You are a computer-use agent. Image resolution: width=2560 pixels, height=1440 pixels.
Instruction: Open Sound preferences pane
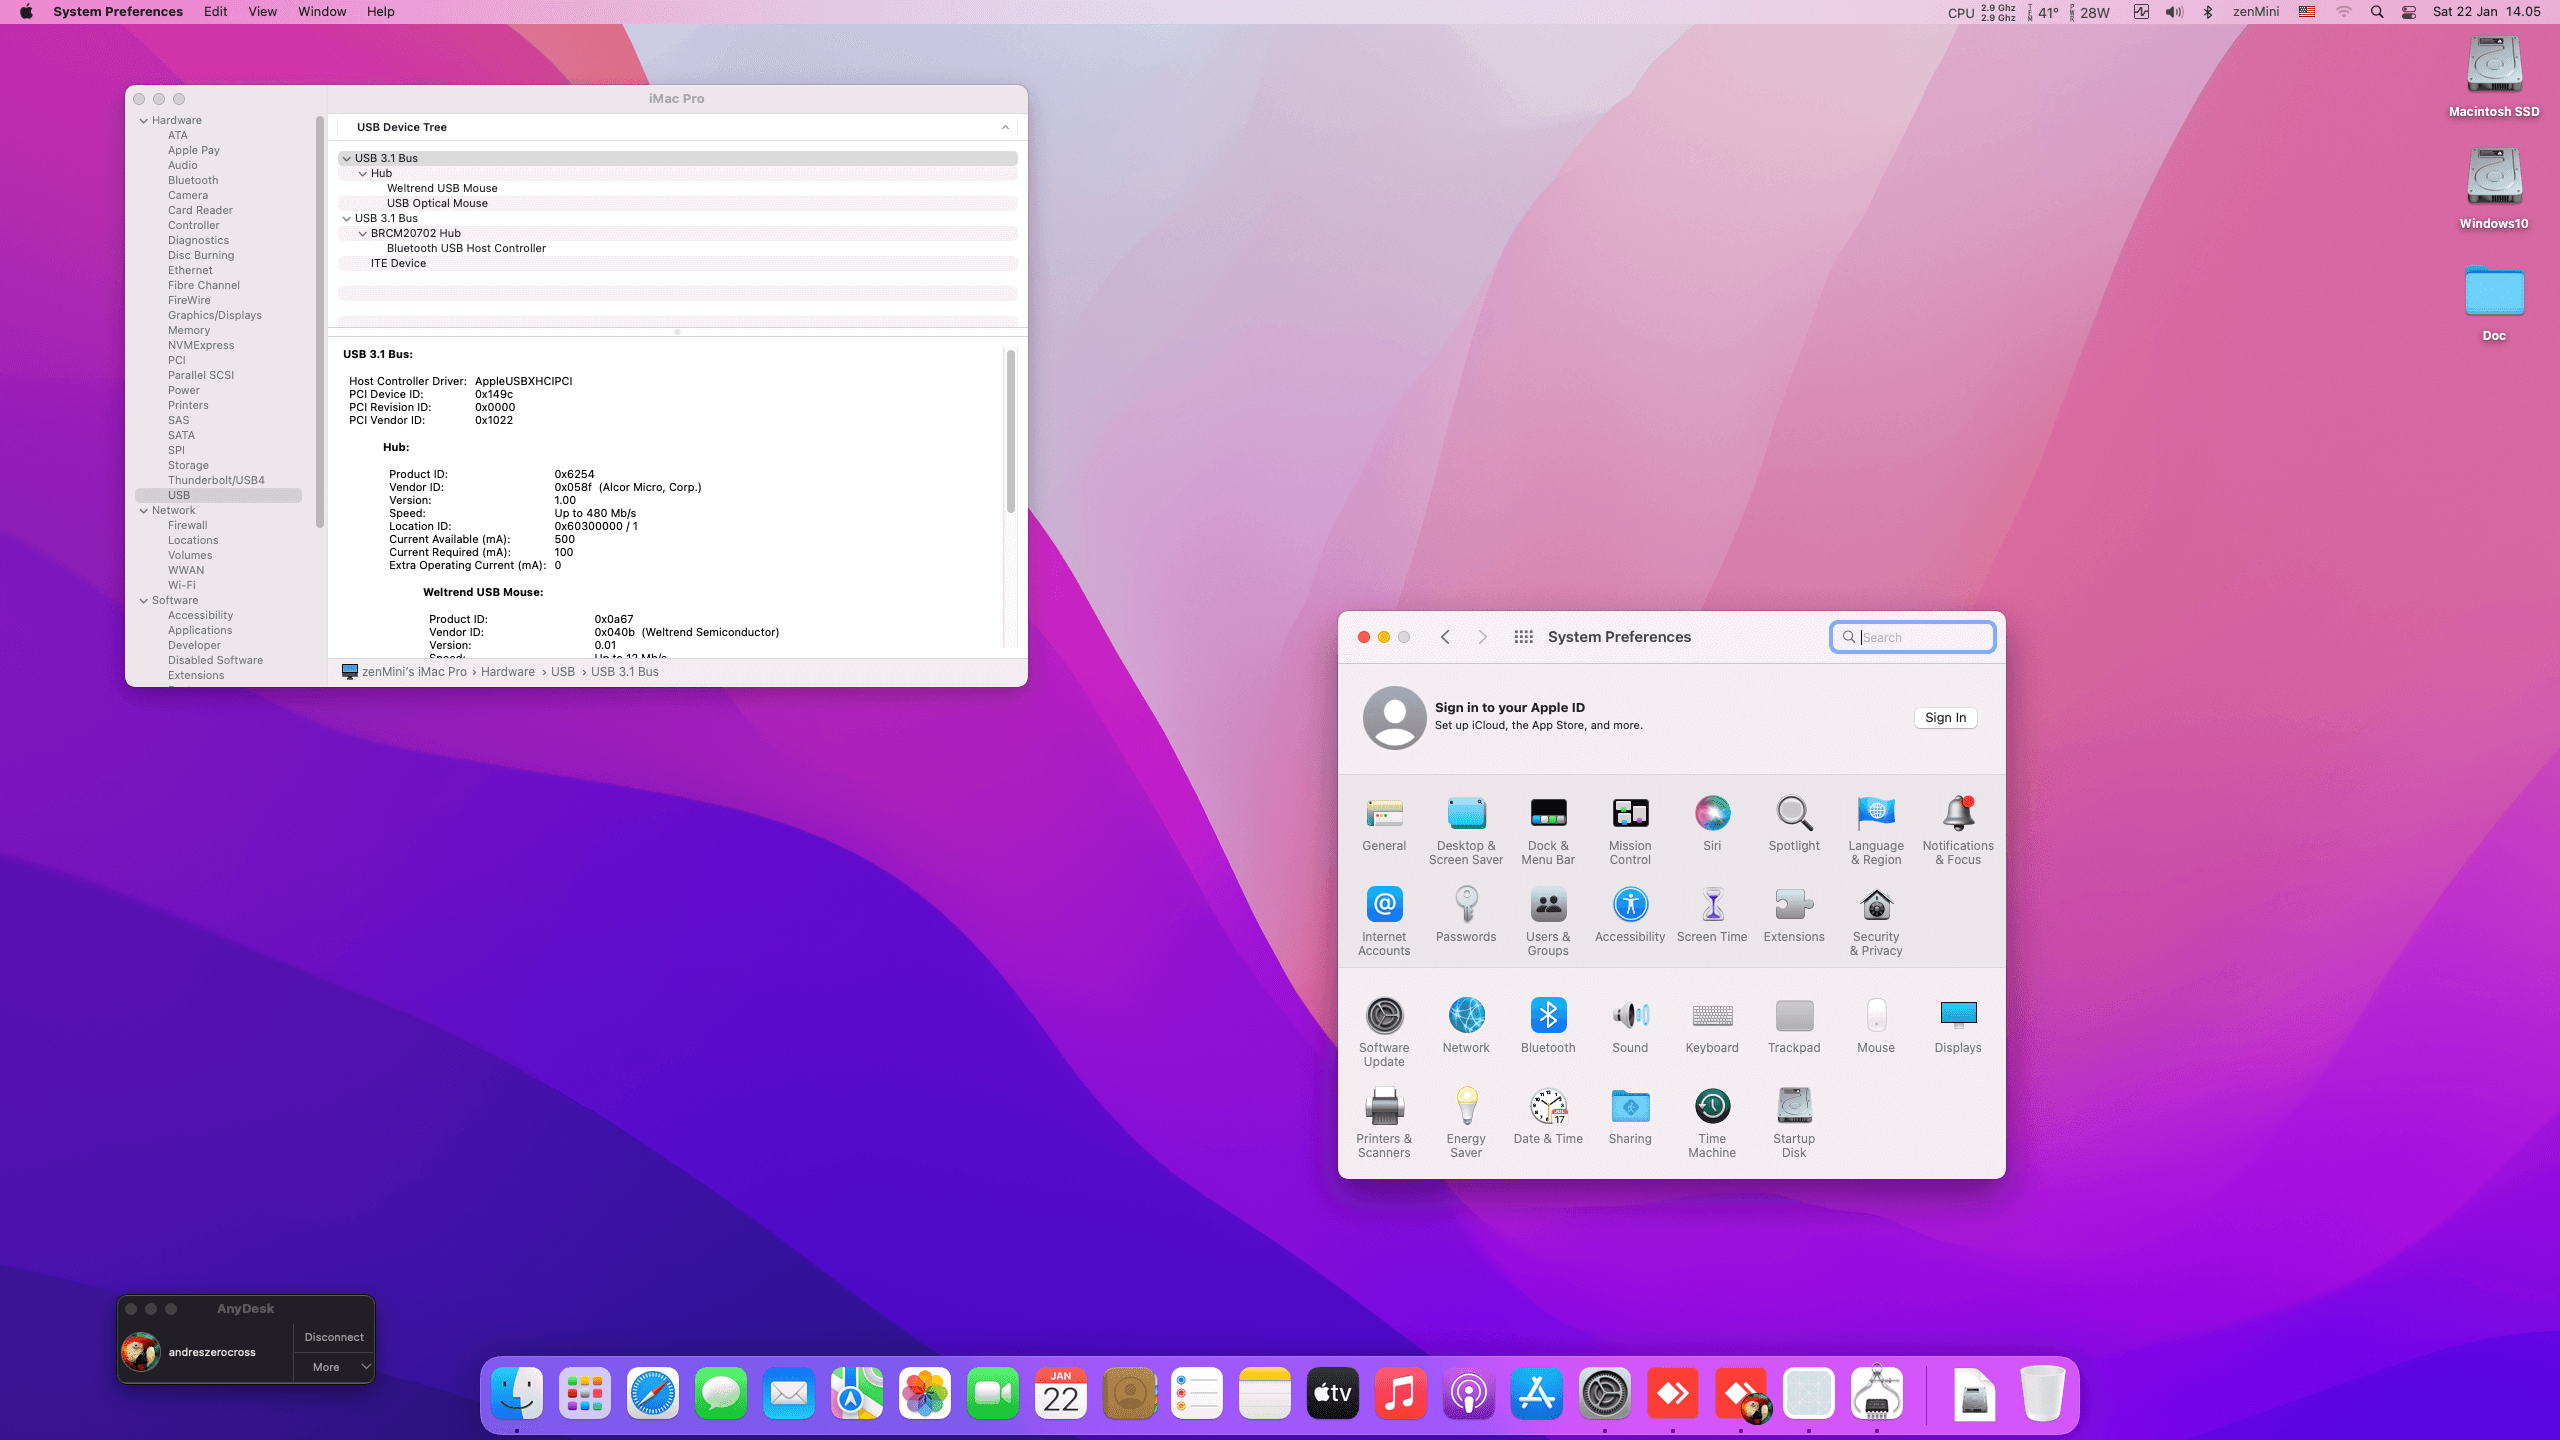1630,1026
